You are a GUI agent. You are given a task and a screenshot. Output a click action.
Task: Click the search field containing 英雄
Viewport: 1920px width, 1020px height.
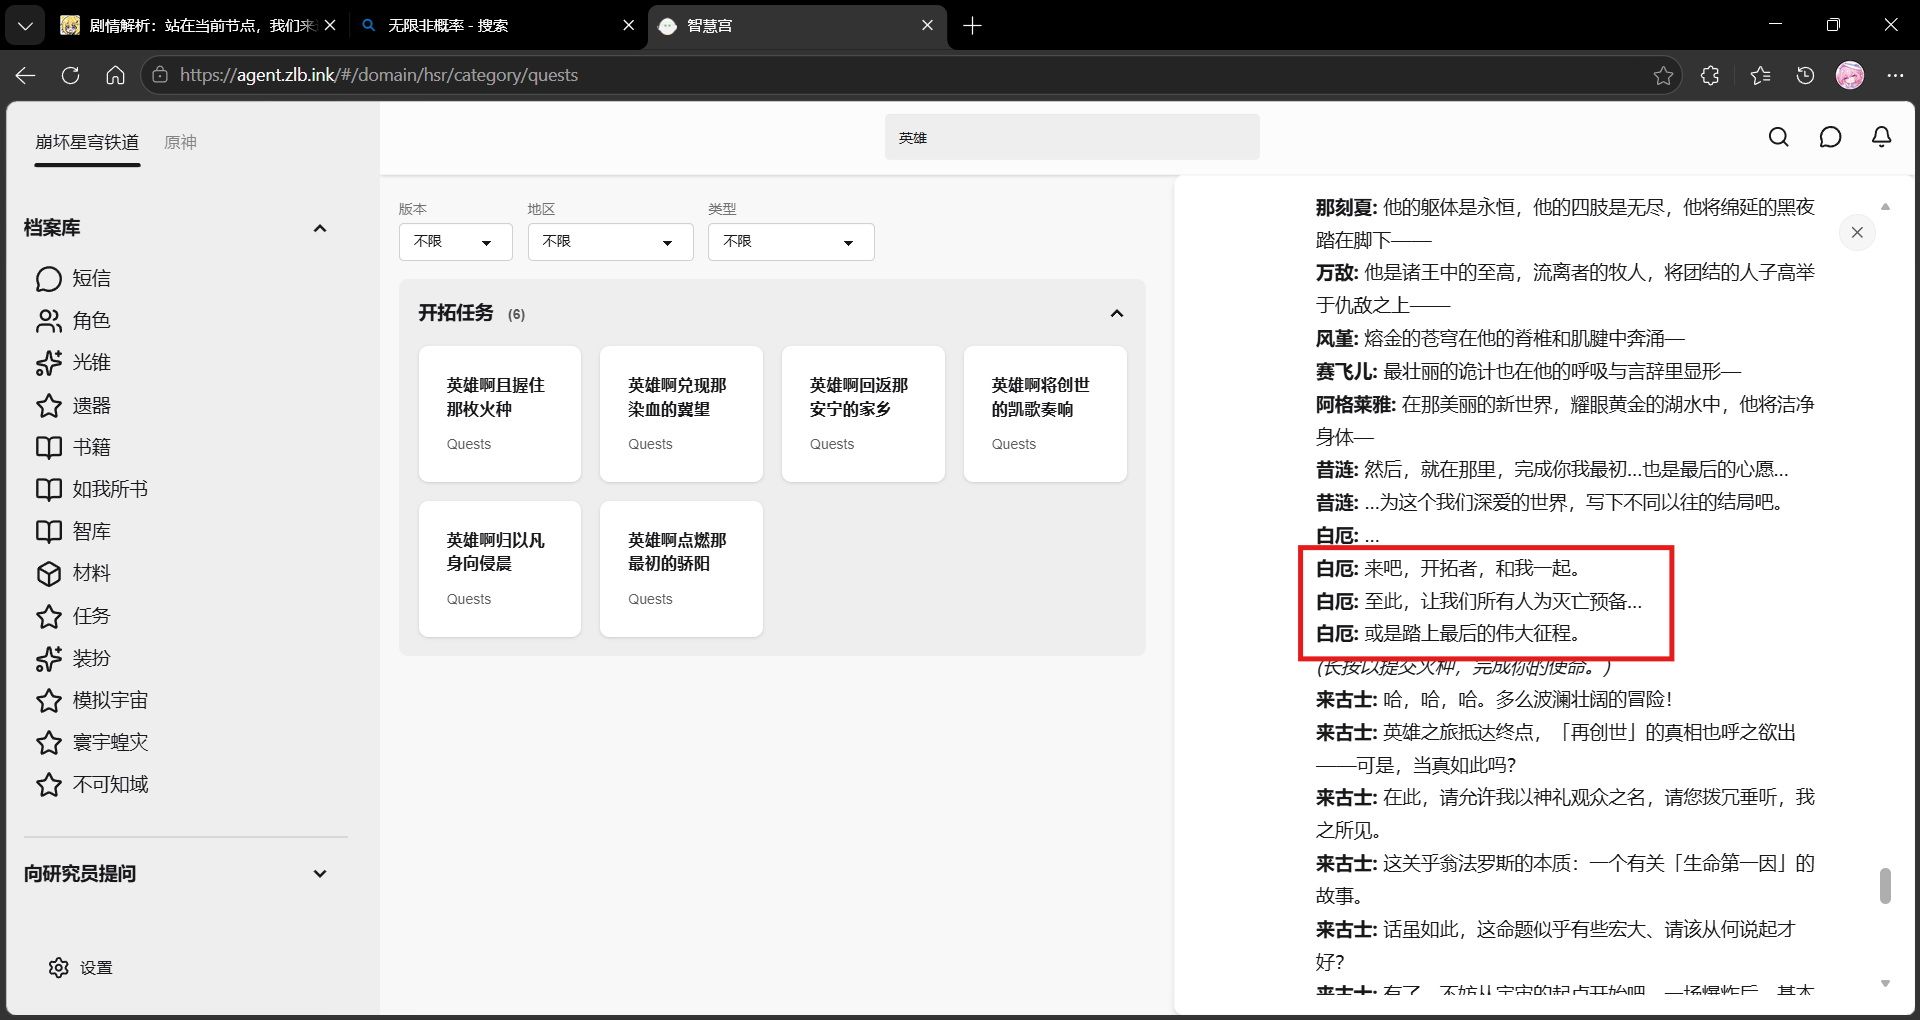(1072, 137)
